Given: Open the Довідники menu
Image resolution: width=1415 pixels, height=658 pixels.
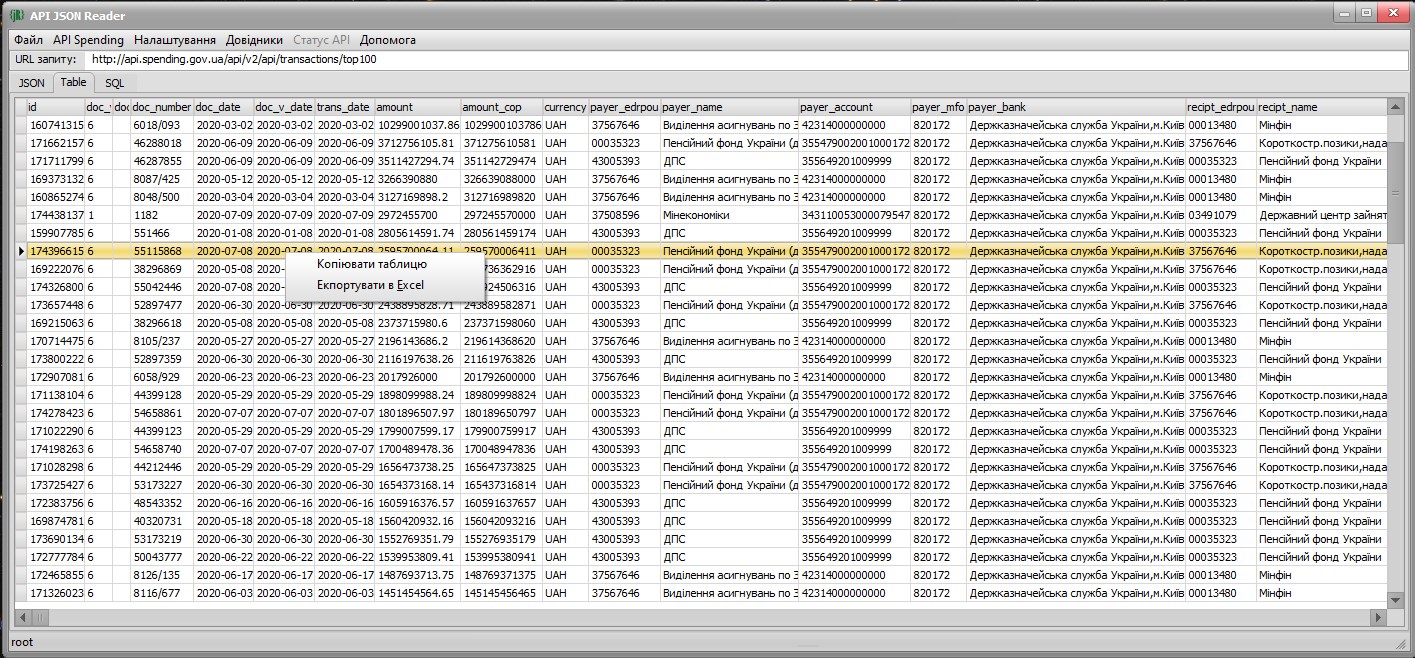Looking at the screenshot, I should [254, 40].
